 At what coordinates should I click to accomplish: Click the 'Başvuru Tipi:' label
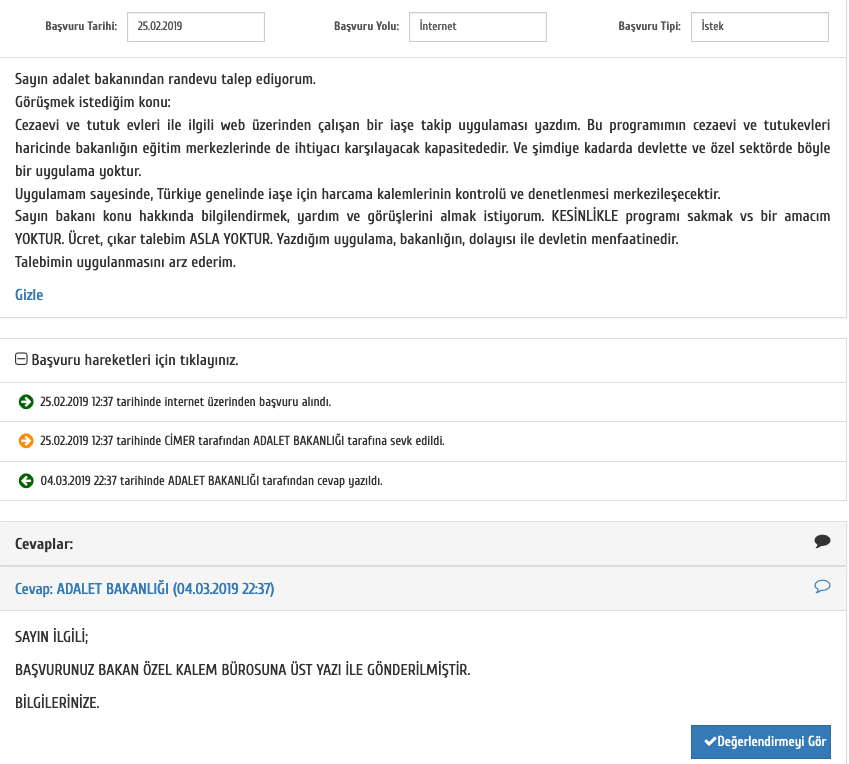[650, 26]
